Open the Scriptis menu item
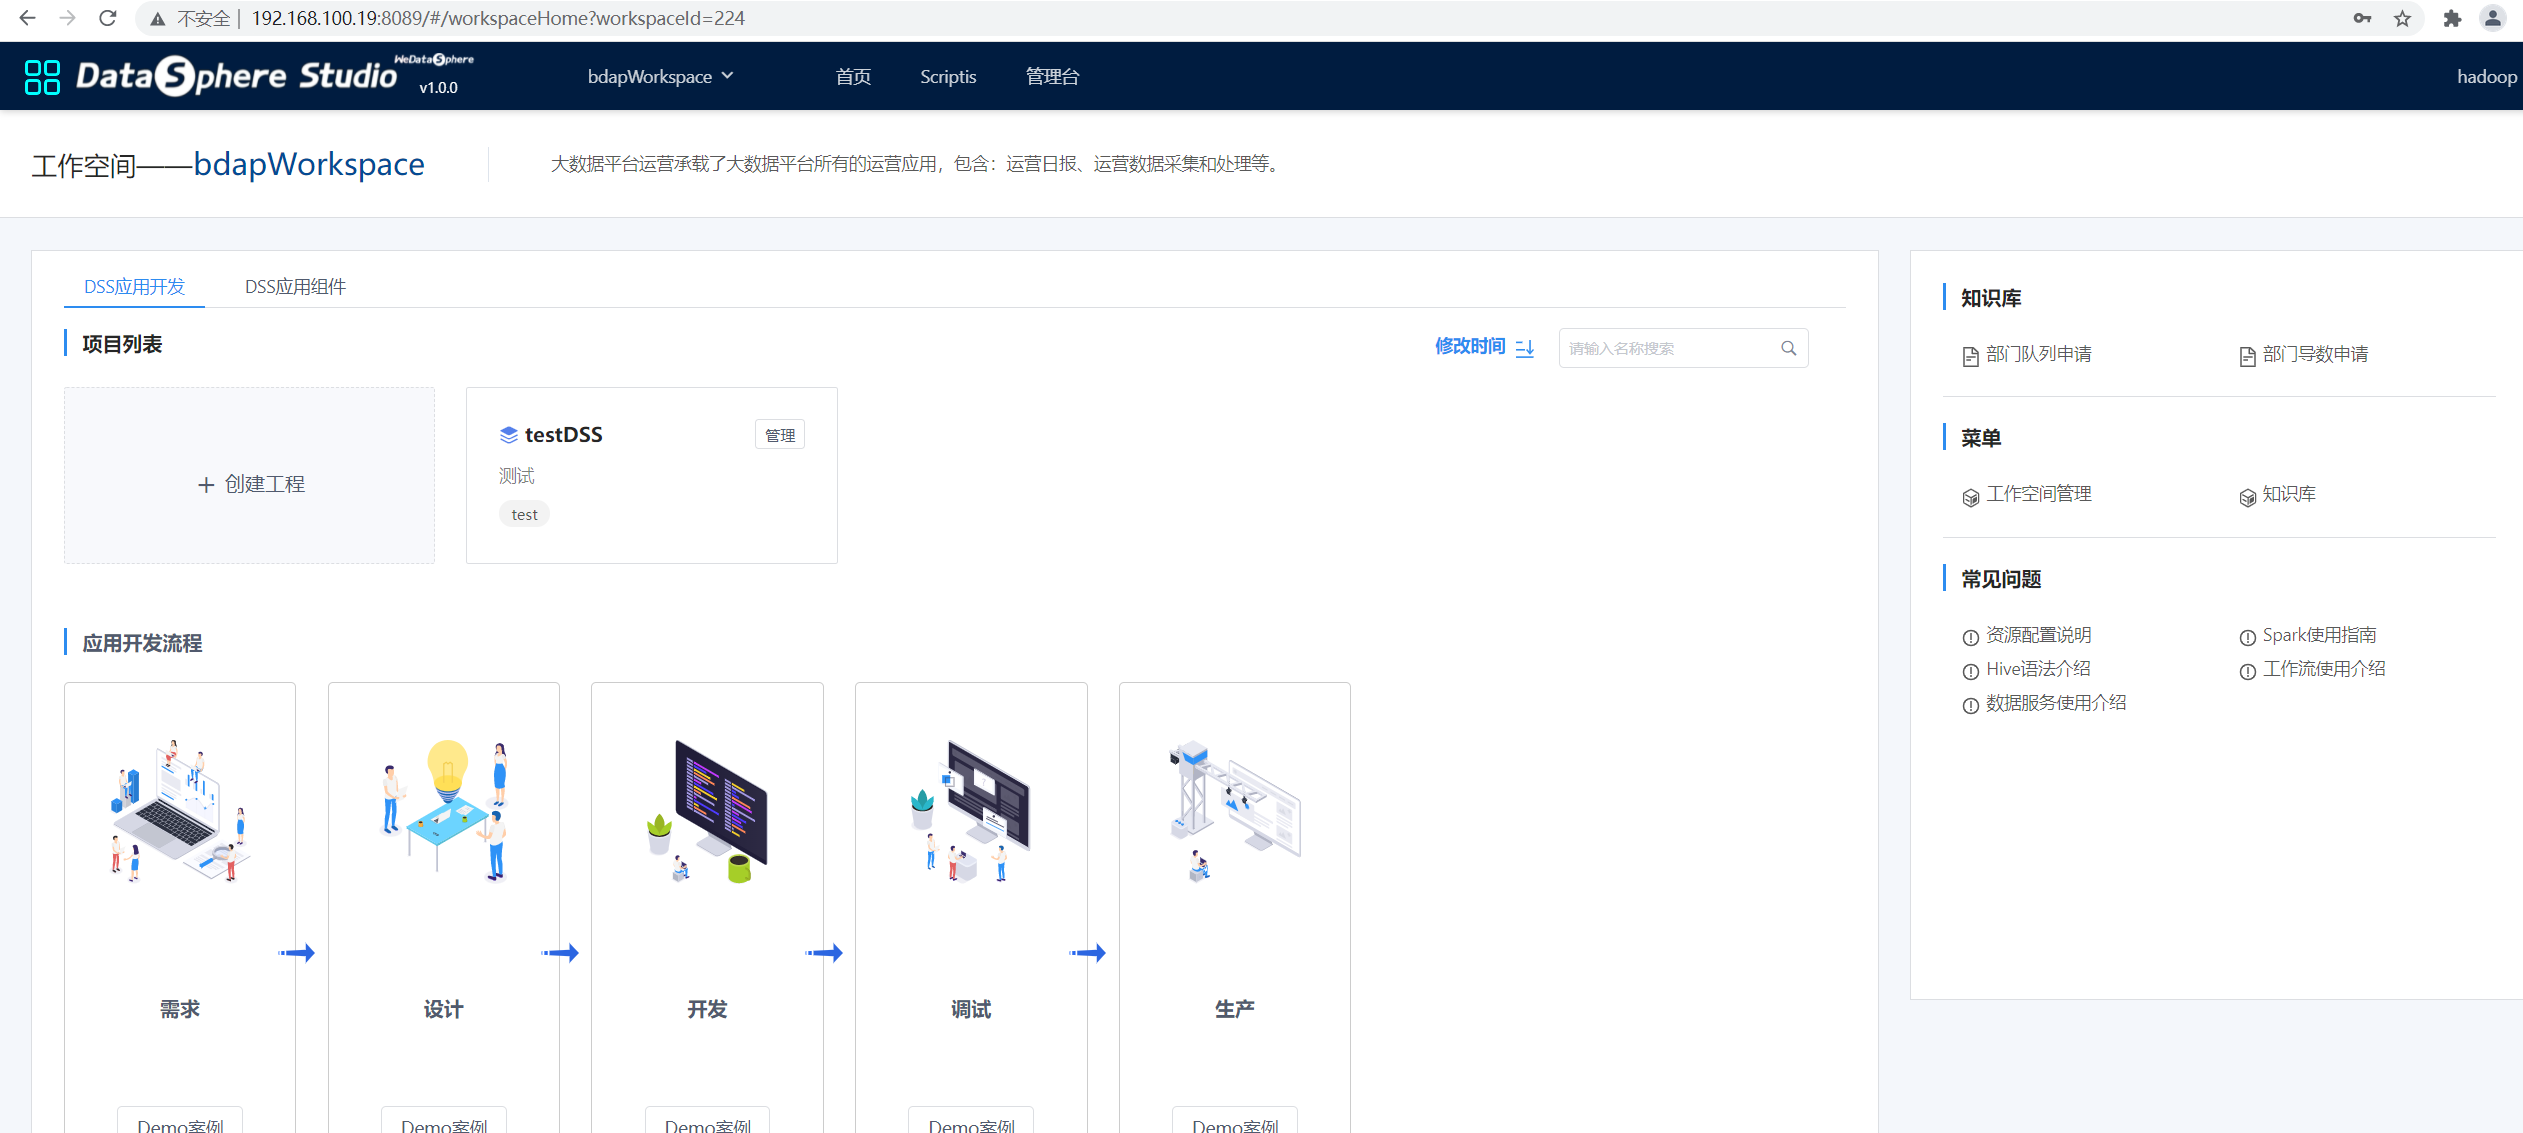Screen dimensions: 2523x1133 [947, 76]
